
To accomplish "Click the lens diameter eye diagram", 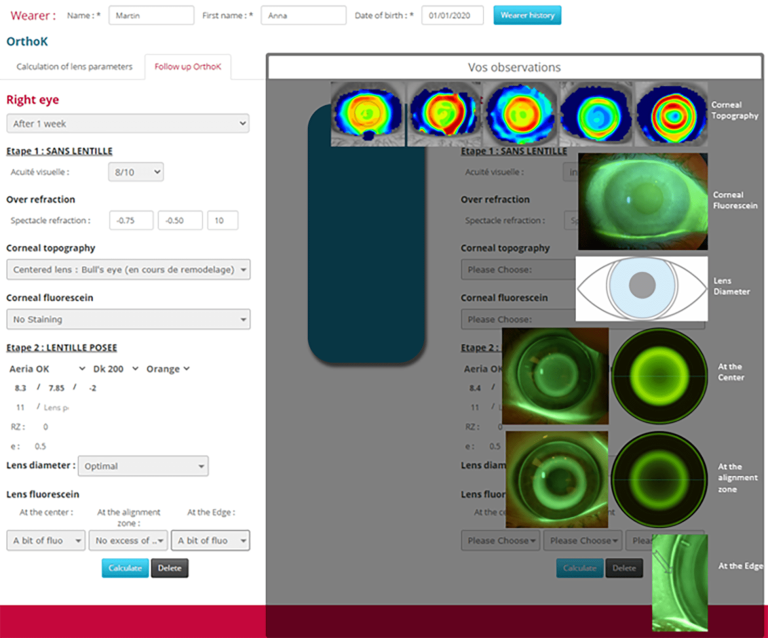I will (x=642, y=288).
